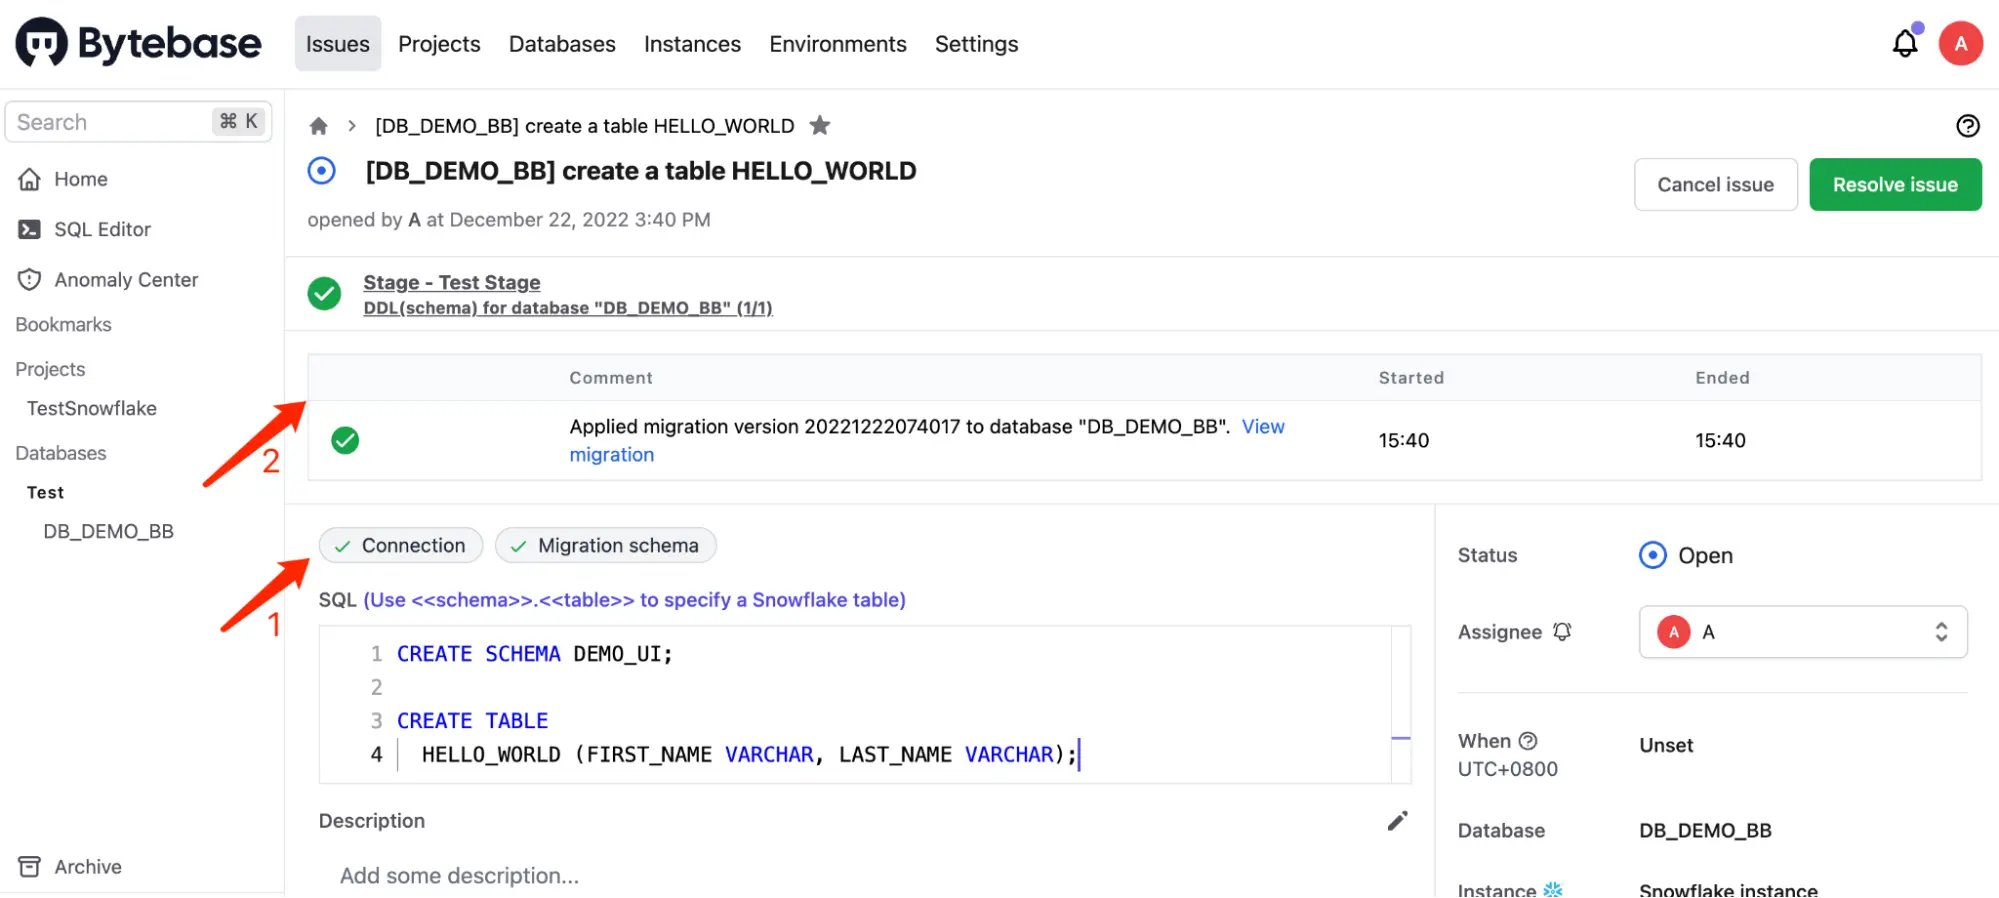Click the Ended column header
This screenshot has height=898, width=1999.
click(1722, 378)
